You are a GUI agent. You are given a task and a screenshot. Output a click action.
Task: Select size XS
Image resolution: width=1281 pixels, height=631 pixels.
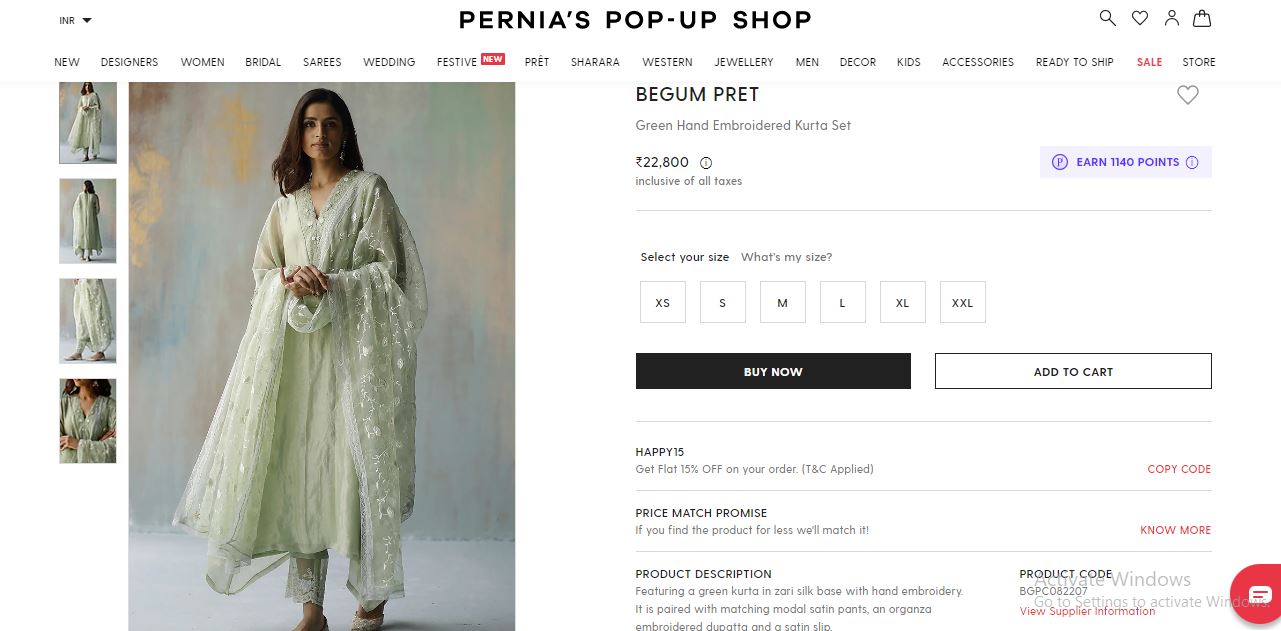[663, 302]
